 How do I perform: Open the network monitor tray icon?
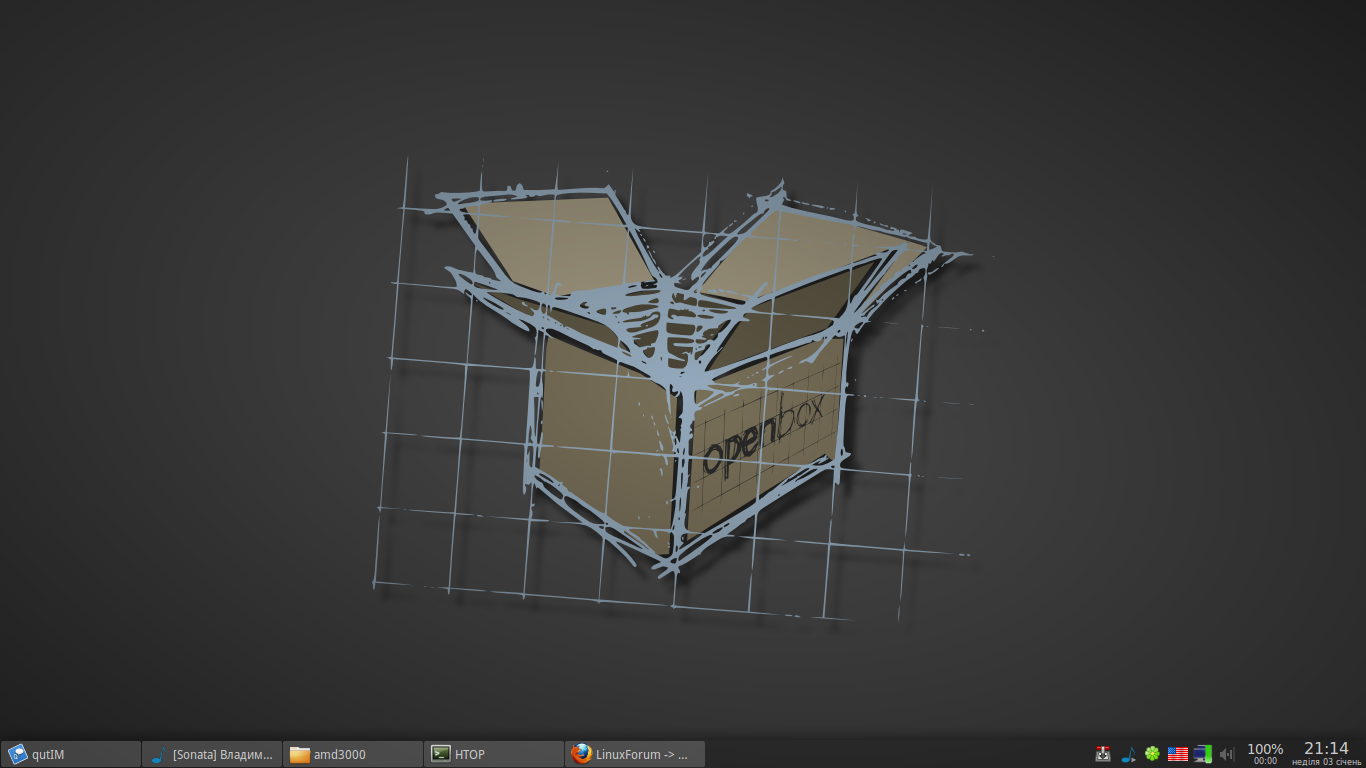click(1202, 754)
